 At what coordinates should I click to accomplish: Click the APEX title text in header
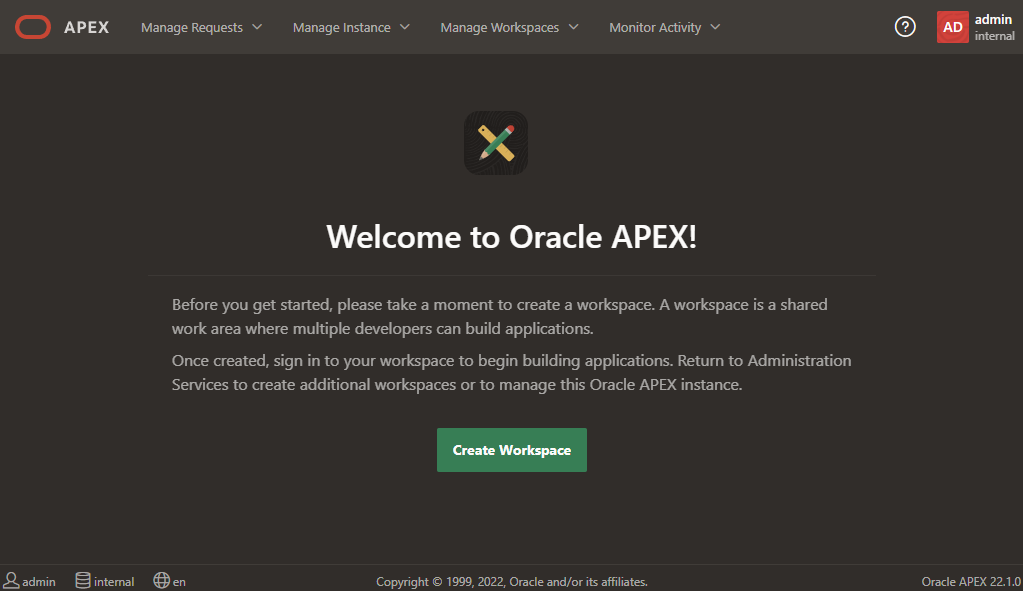click(x=87, y=27)
